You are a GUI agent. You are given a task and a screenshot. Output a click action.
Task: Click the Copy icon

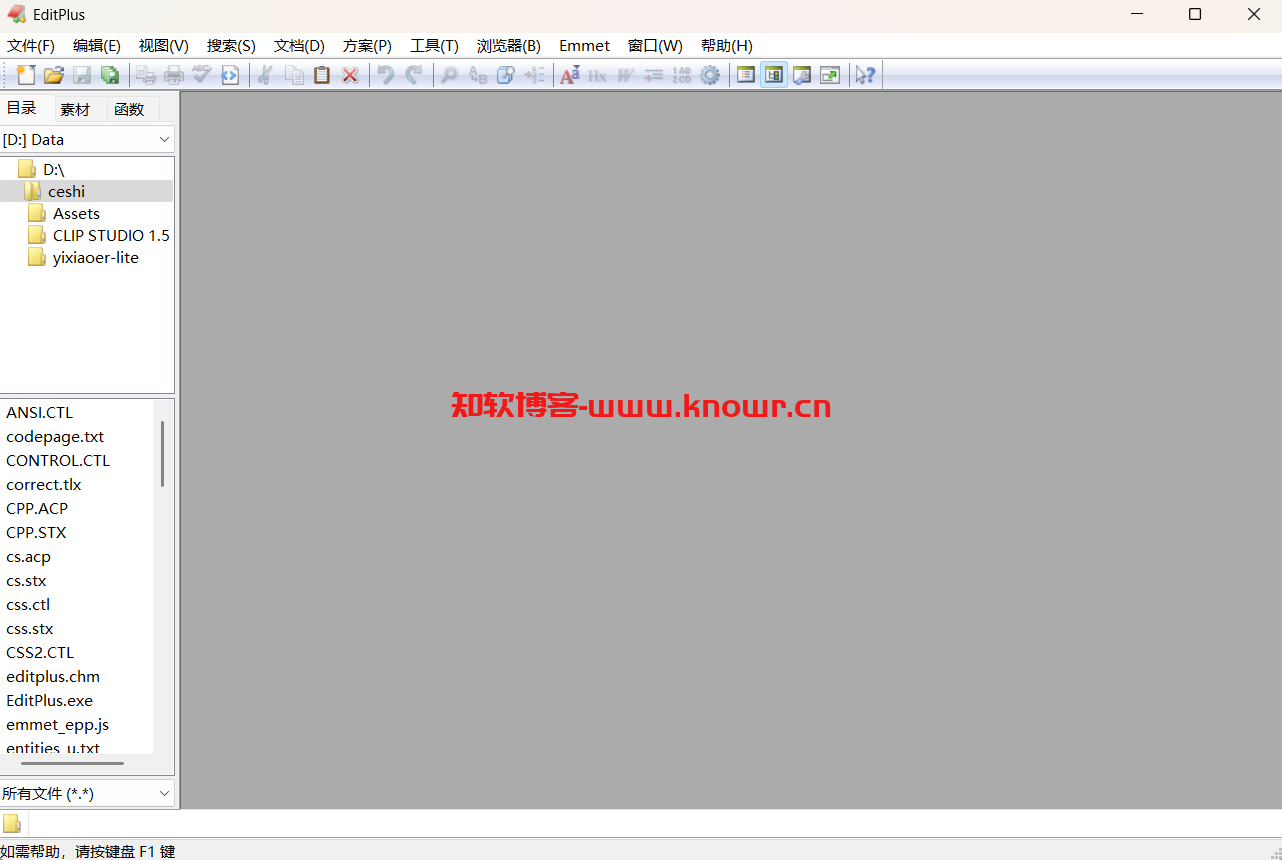click(x=294, y=75)
